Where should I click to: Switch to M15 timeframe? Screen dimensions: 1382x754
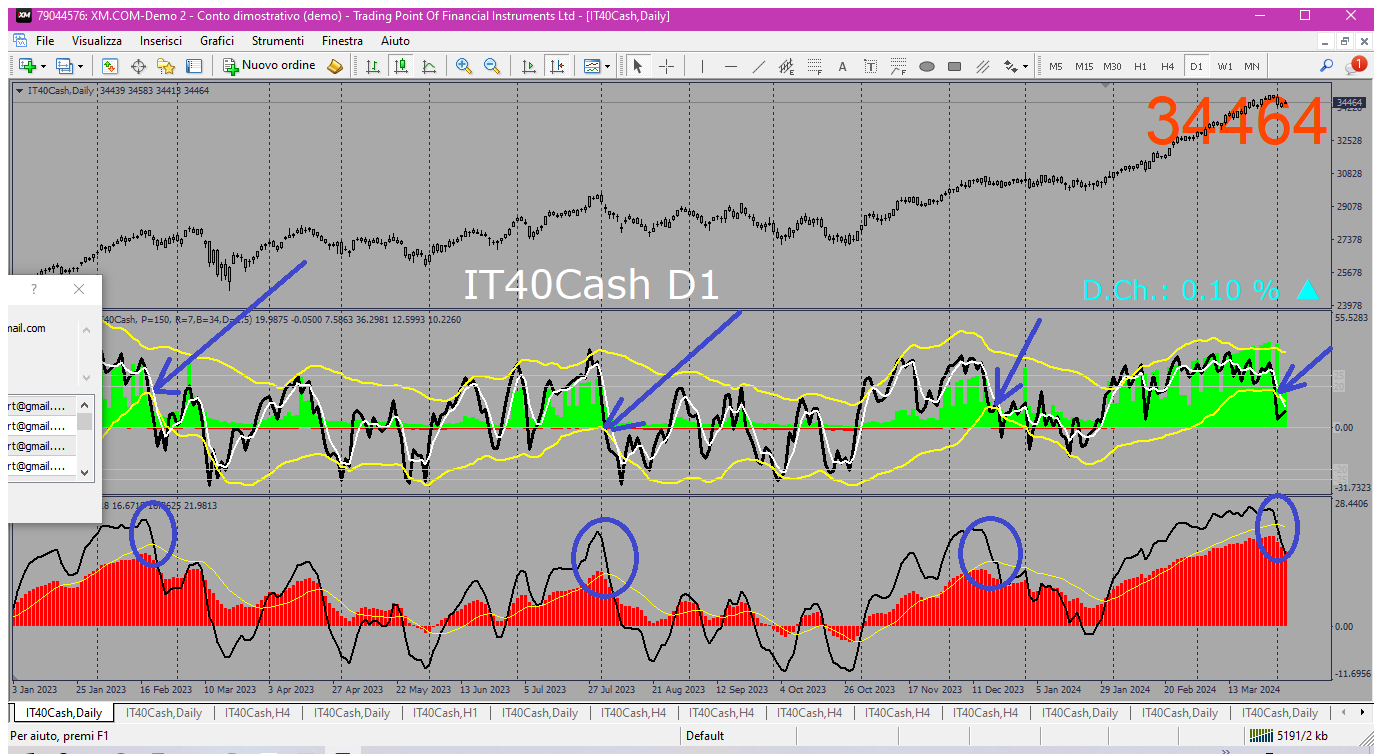1084,66
